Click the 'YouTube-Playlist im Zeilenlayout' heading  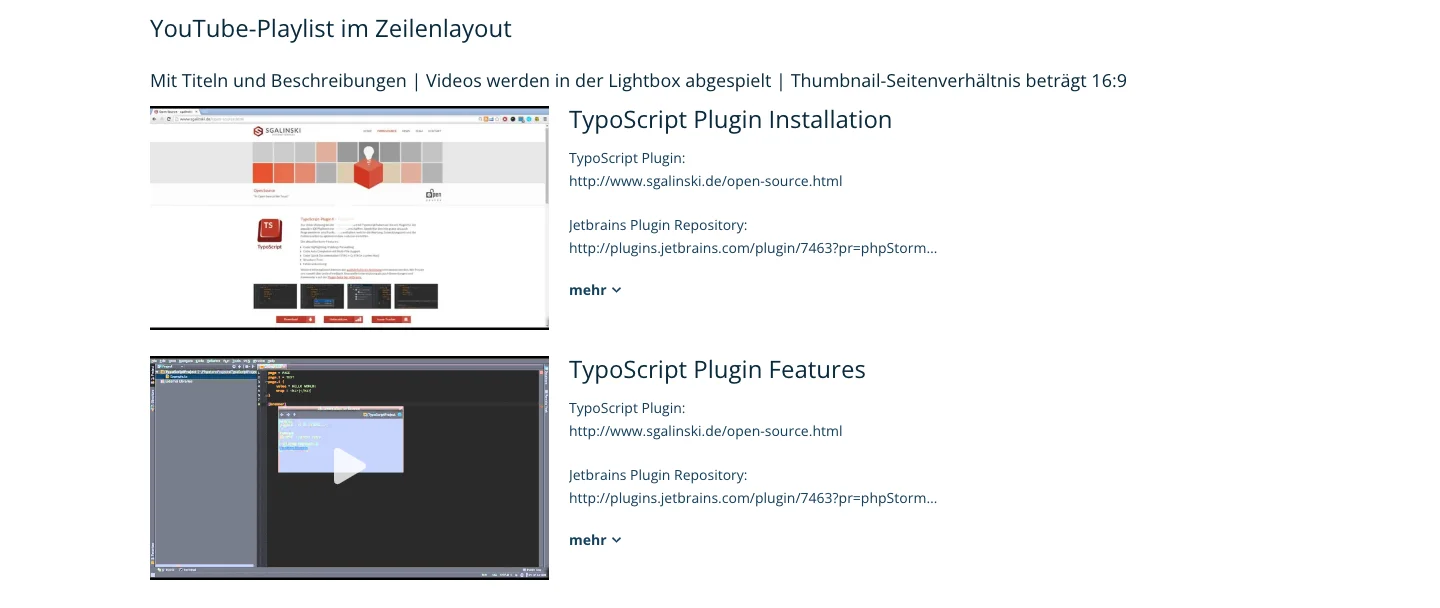point(330,29)
